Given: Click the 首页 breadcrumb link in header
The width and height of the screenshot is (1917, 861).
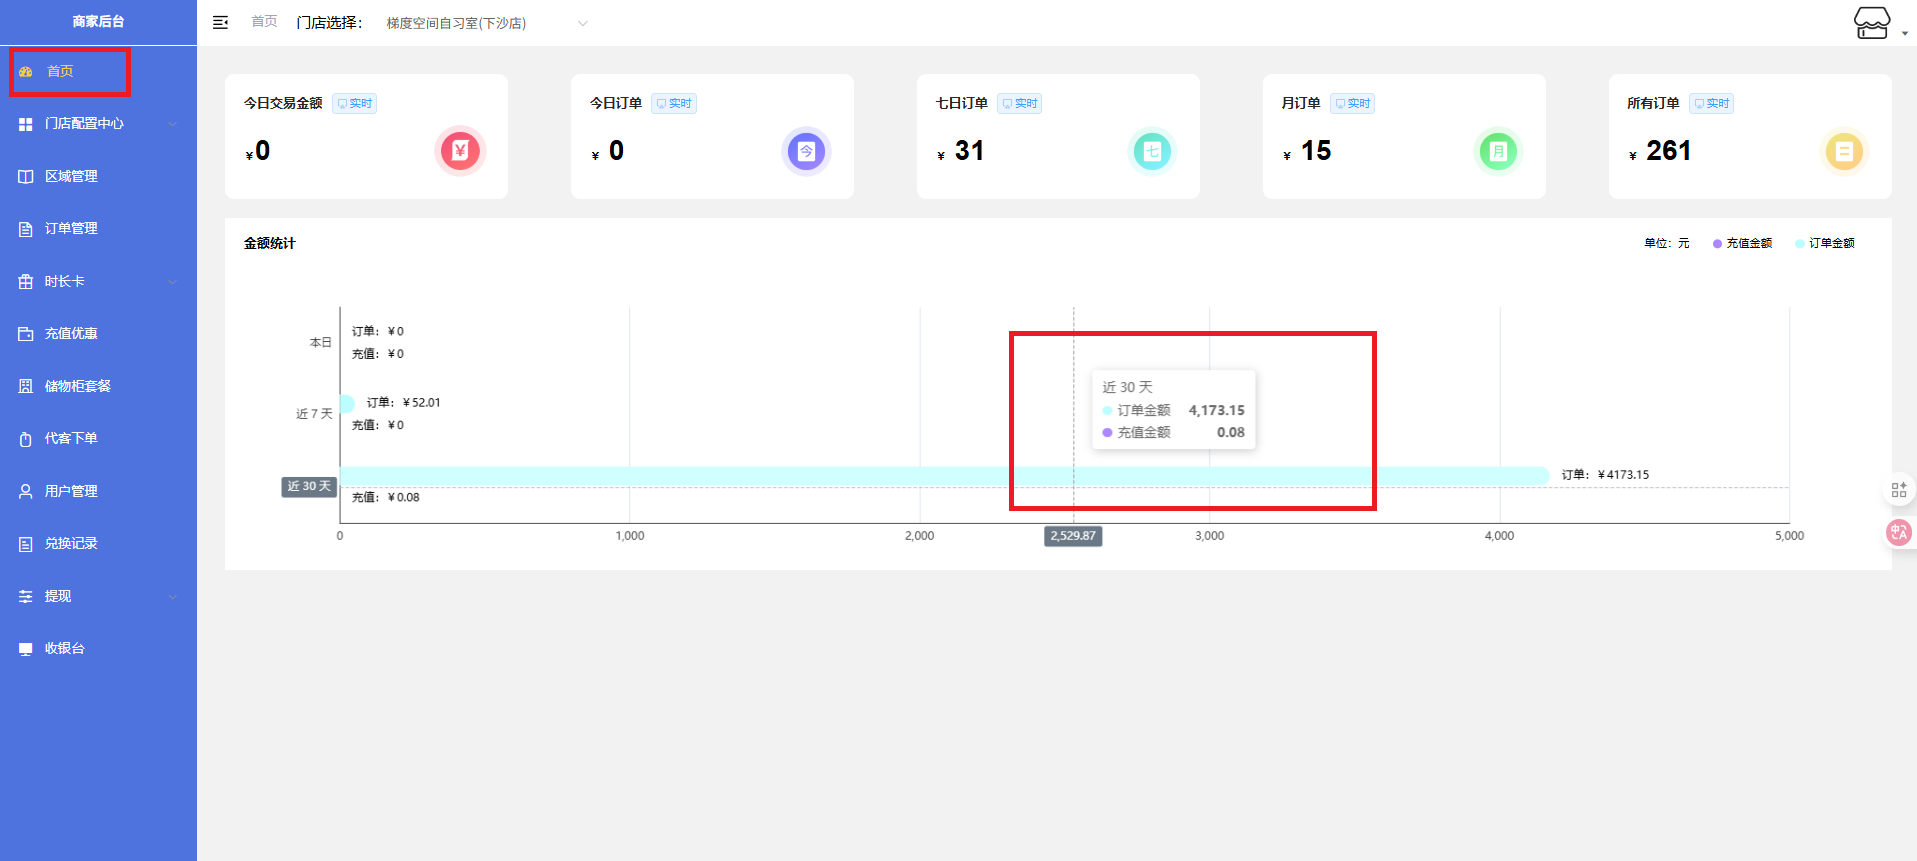Looking at the screenshot, I should tap(264, 22).
